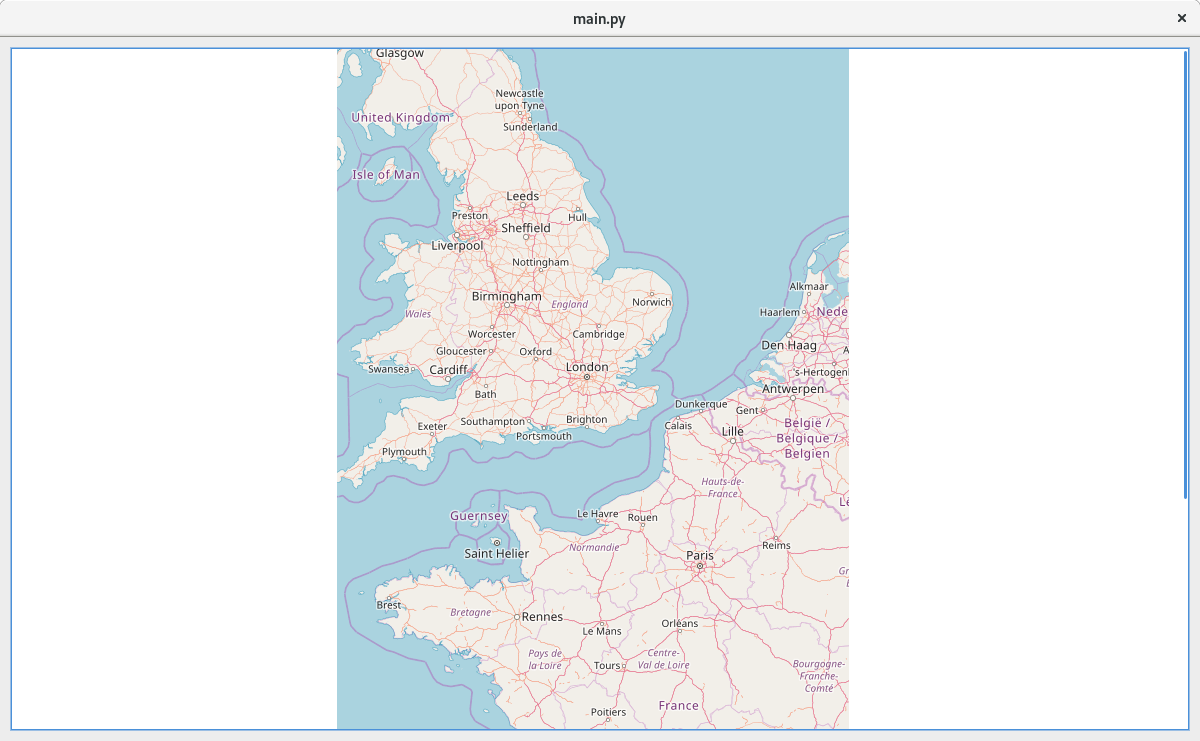The image size is (1200, 741).
Task: Click the London city marker
Action: pyautogui.click(x=587, y=377)
